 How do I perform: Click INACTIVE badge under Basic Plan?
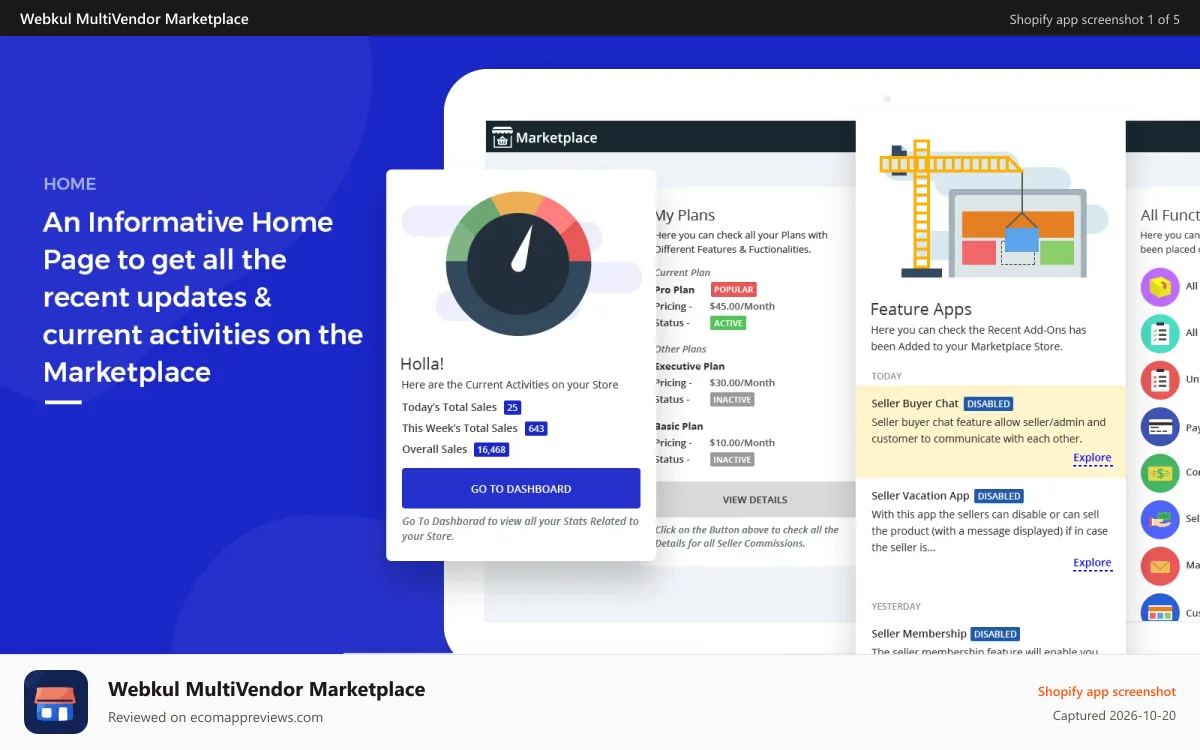click(x=732, y=459)
